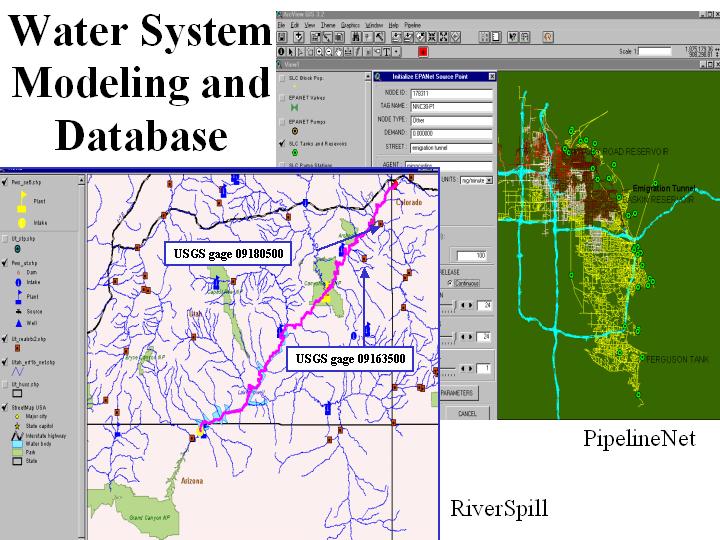Click the Theme Properties toolbar icon

[315, 37]
